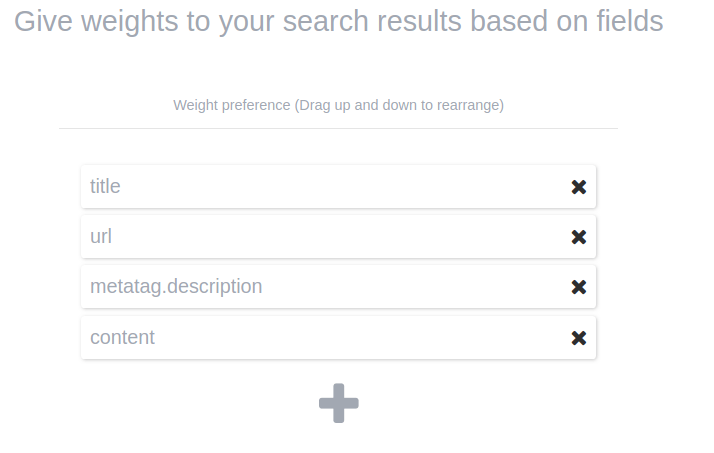This screenshot has width=714, height=453.
Task: Click the 'Weight preference' label text
Action: click(x=231, y=105)
